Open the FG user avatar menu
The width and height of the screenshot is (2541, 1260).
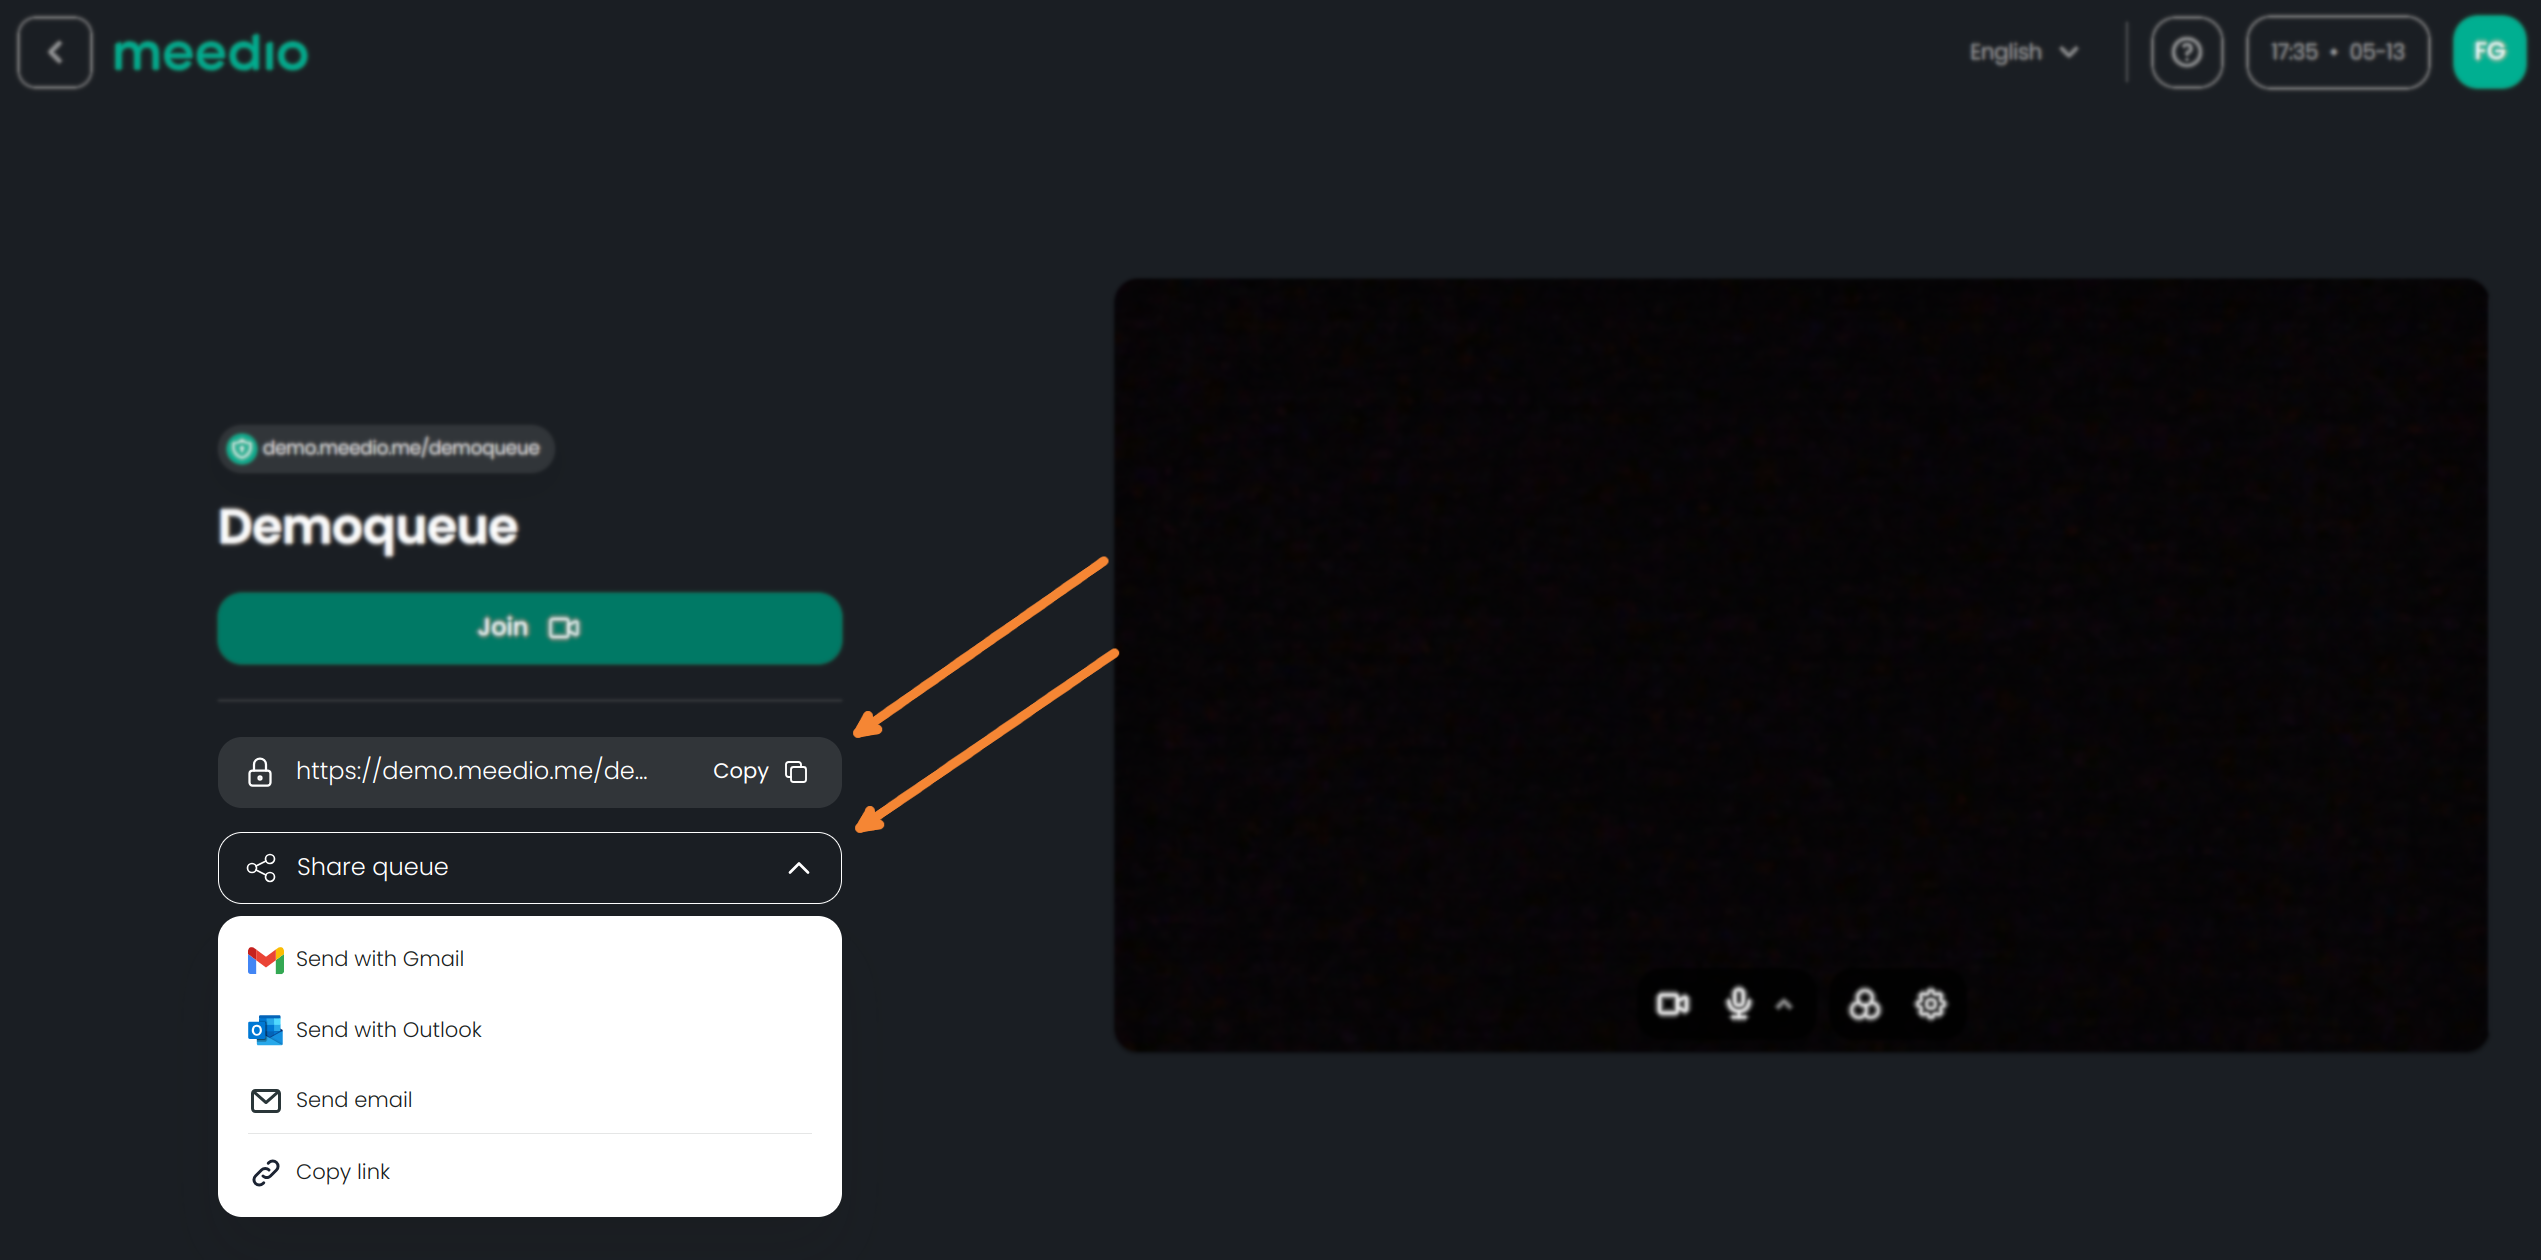point(2489,52)
